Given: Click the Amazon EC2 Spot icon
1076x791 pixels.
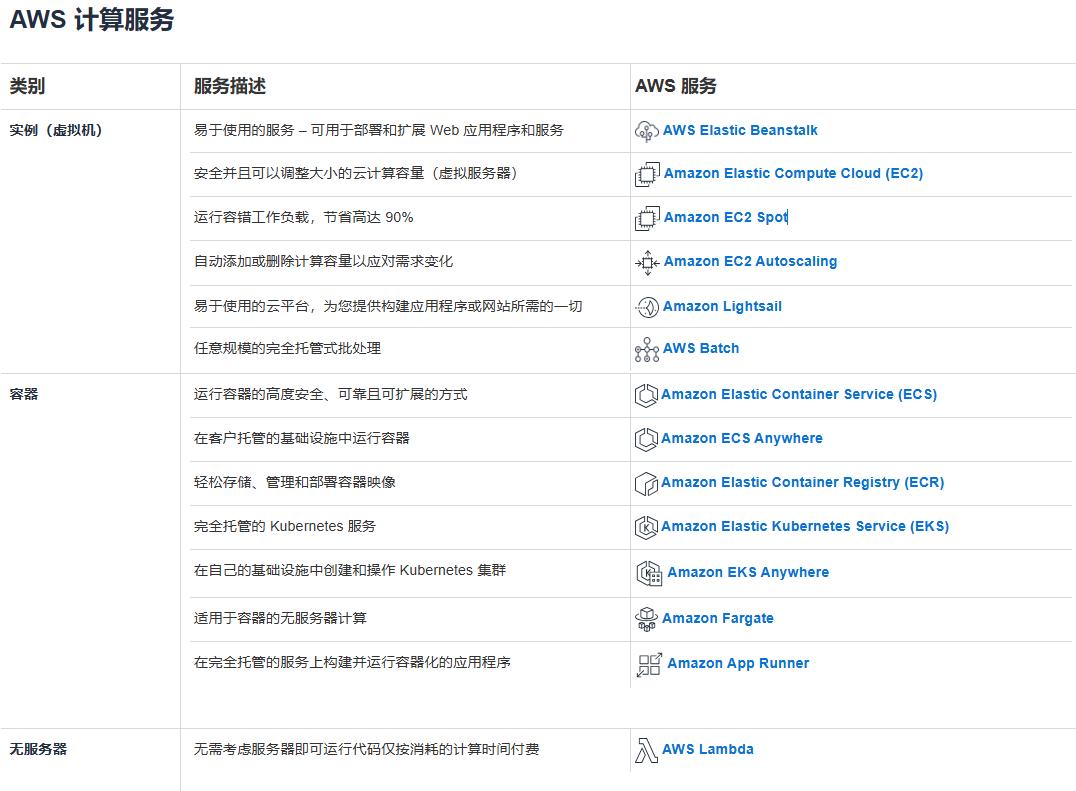Looking at the screenshot, I should coord(646,217).
